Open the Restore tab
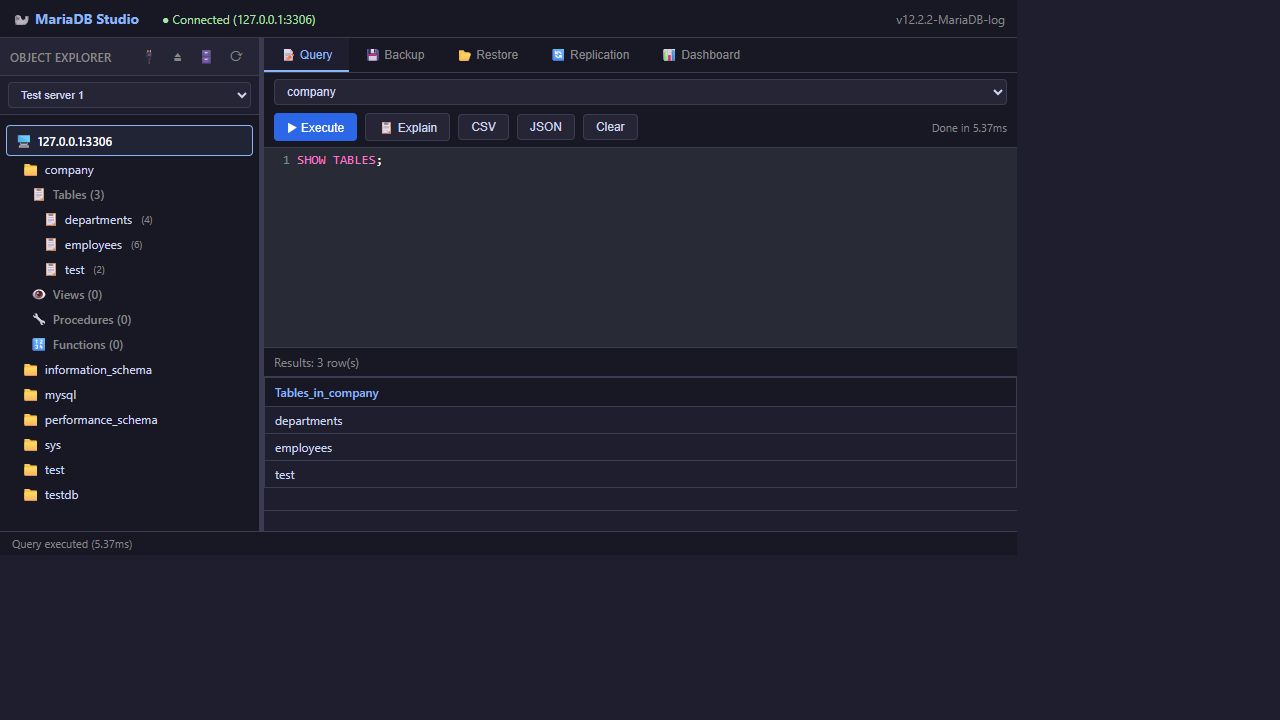 pyautogui.click(x=488, y=55)
